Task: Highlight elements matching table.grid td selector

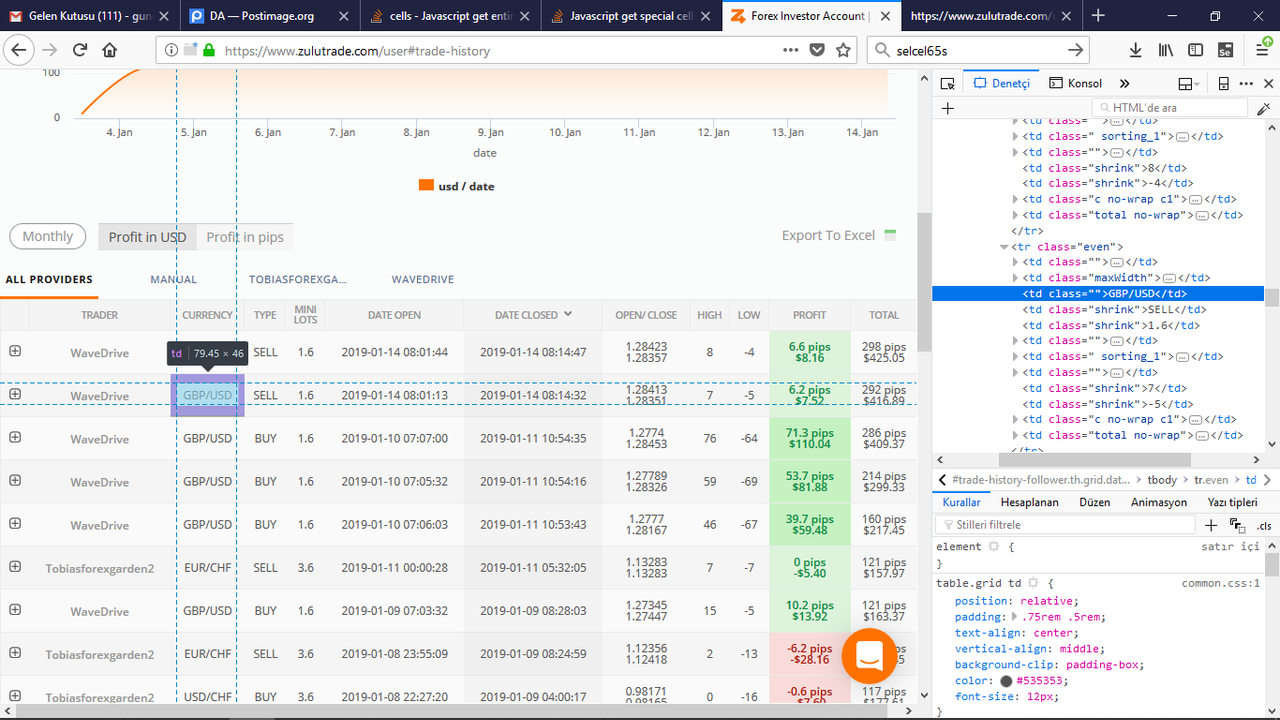Action: pos(1033,583)
